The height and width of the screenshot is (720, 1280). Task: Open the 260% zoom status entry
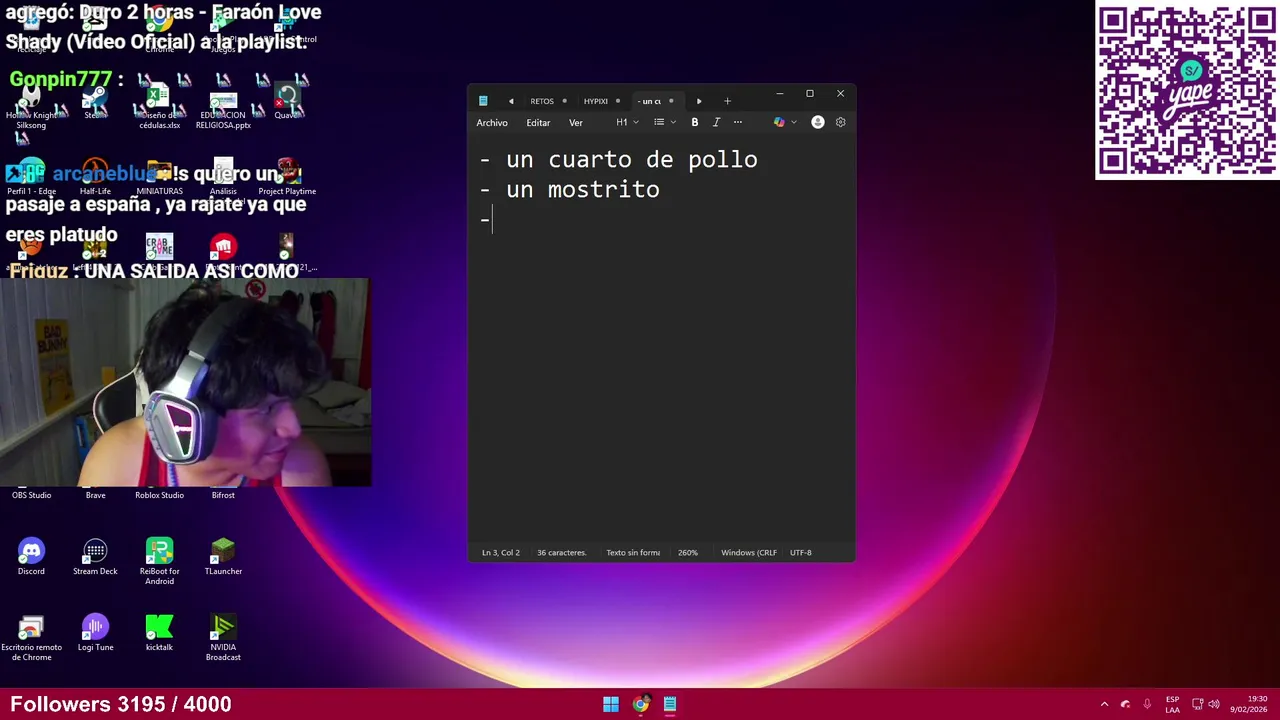tap(688, 552)
